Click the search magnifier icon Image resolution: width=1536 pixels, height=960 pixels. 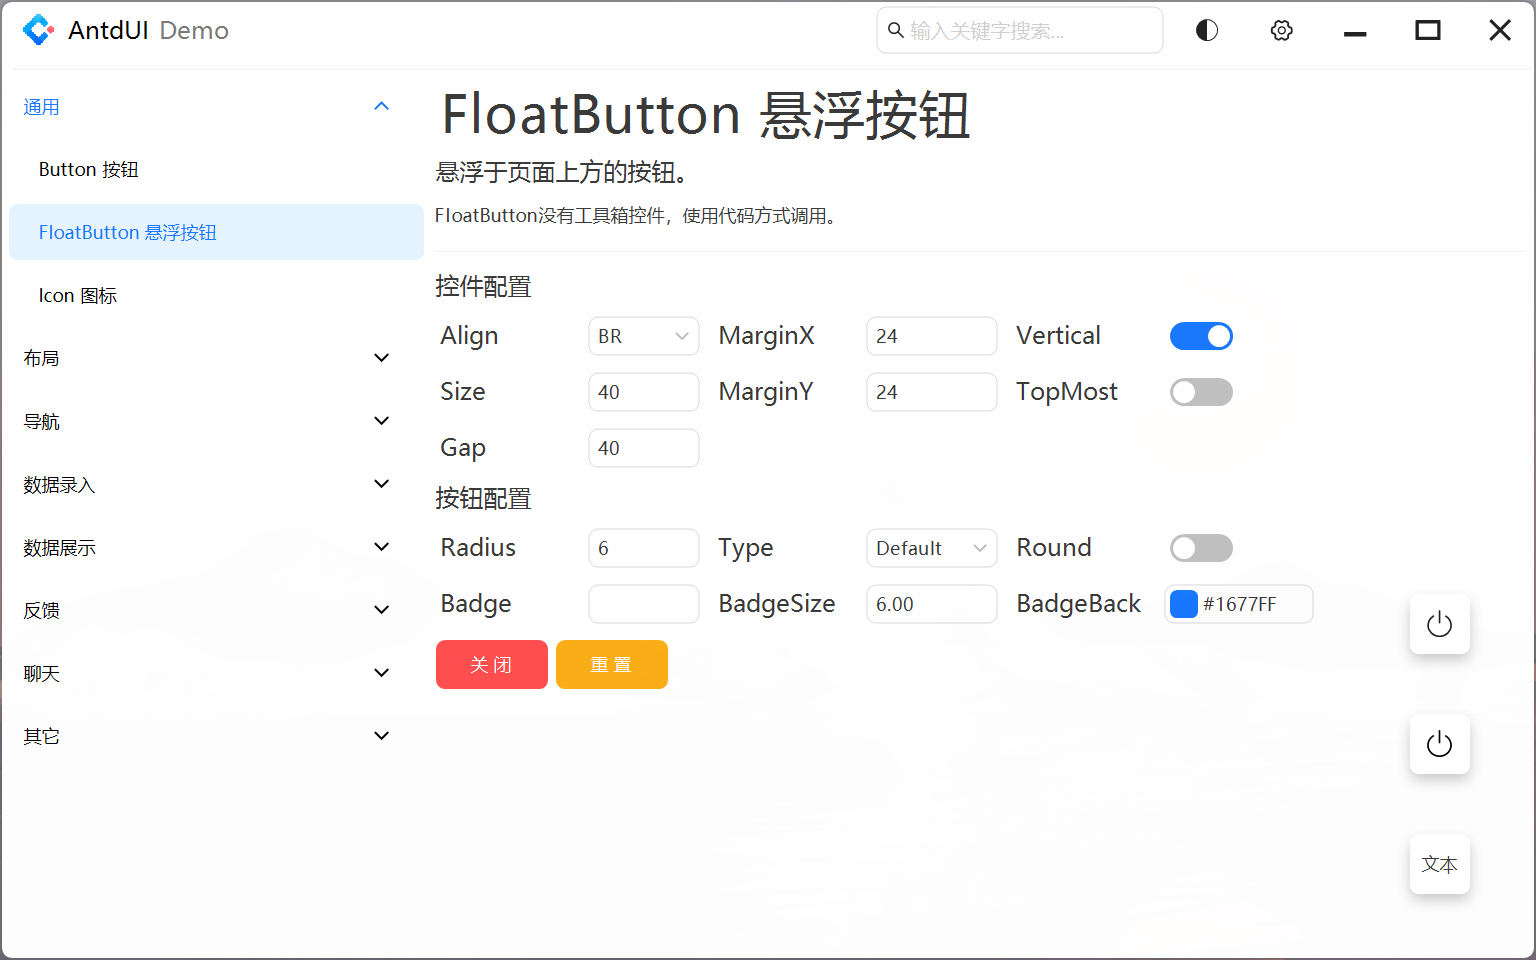coord(895,30)
